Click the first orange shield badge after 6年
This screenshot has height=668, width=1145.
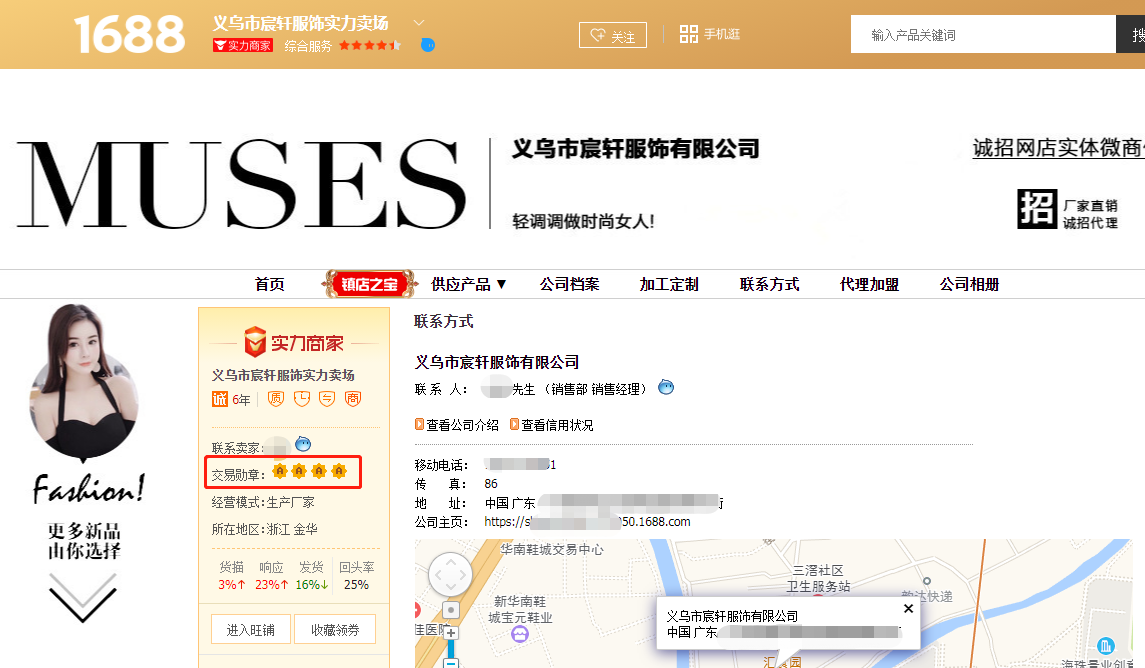(x=276, y=399)
